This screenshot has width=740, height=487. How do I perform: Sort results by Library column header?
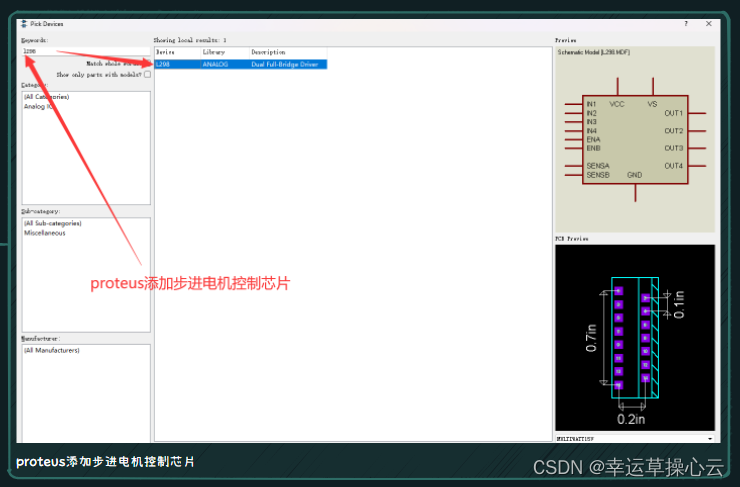tap(225, 52)
